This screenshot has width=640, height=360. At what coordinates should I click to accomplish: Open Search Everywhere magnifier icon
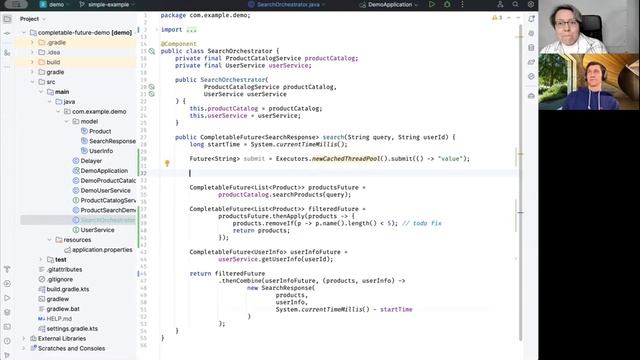[516, 4]
